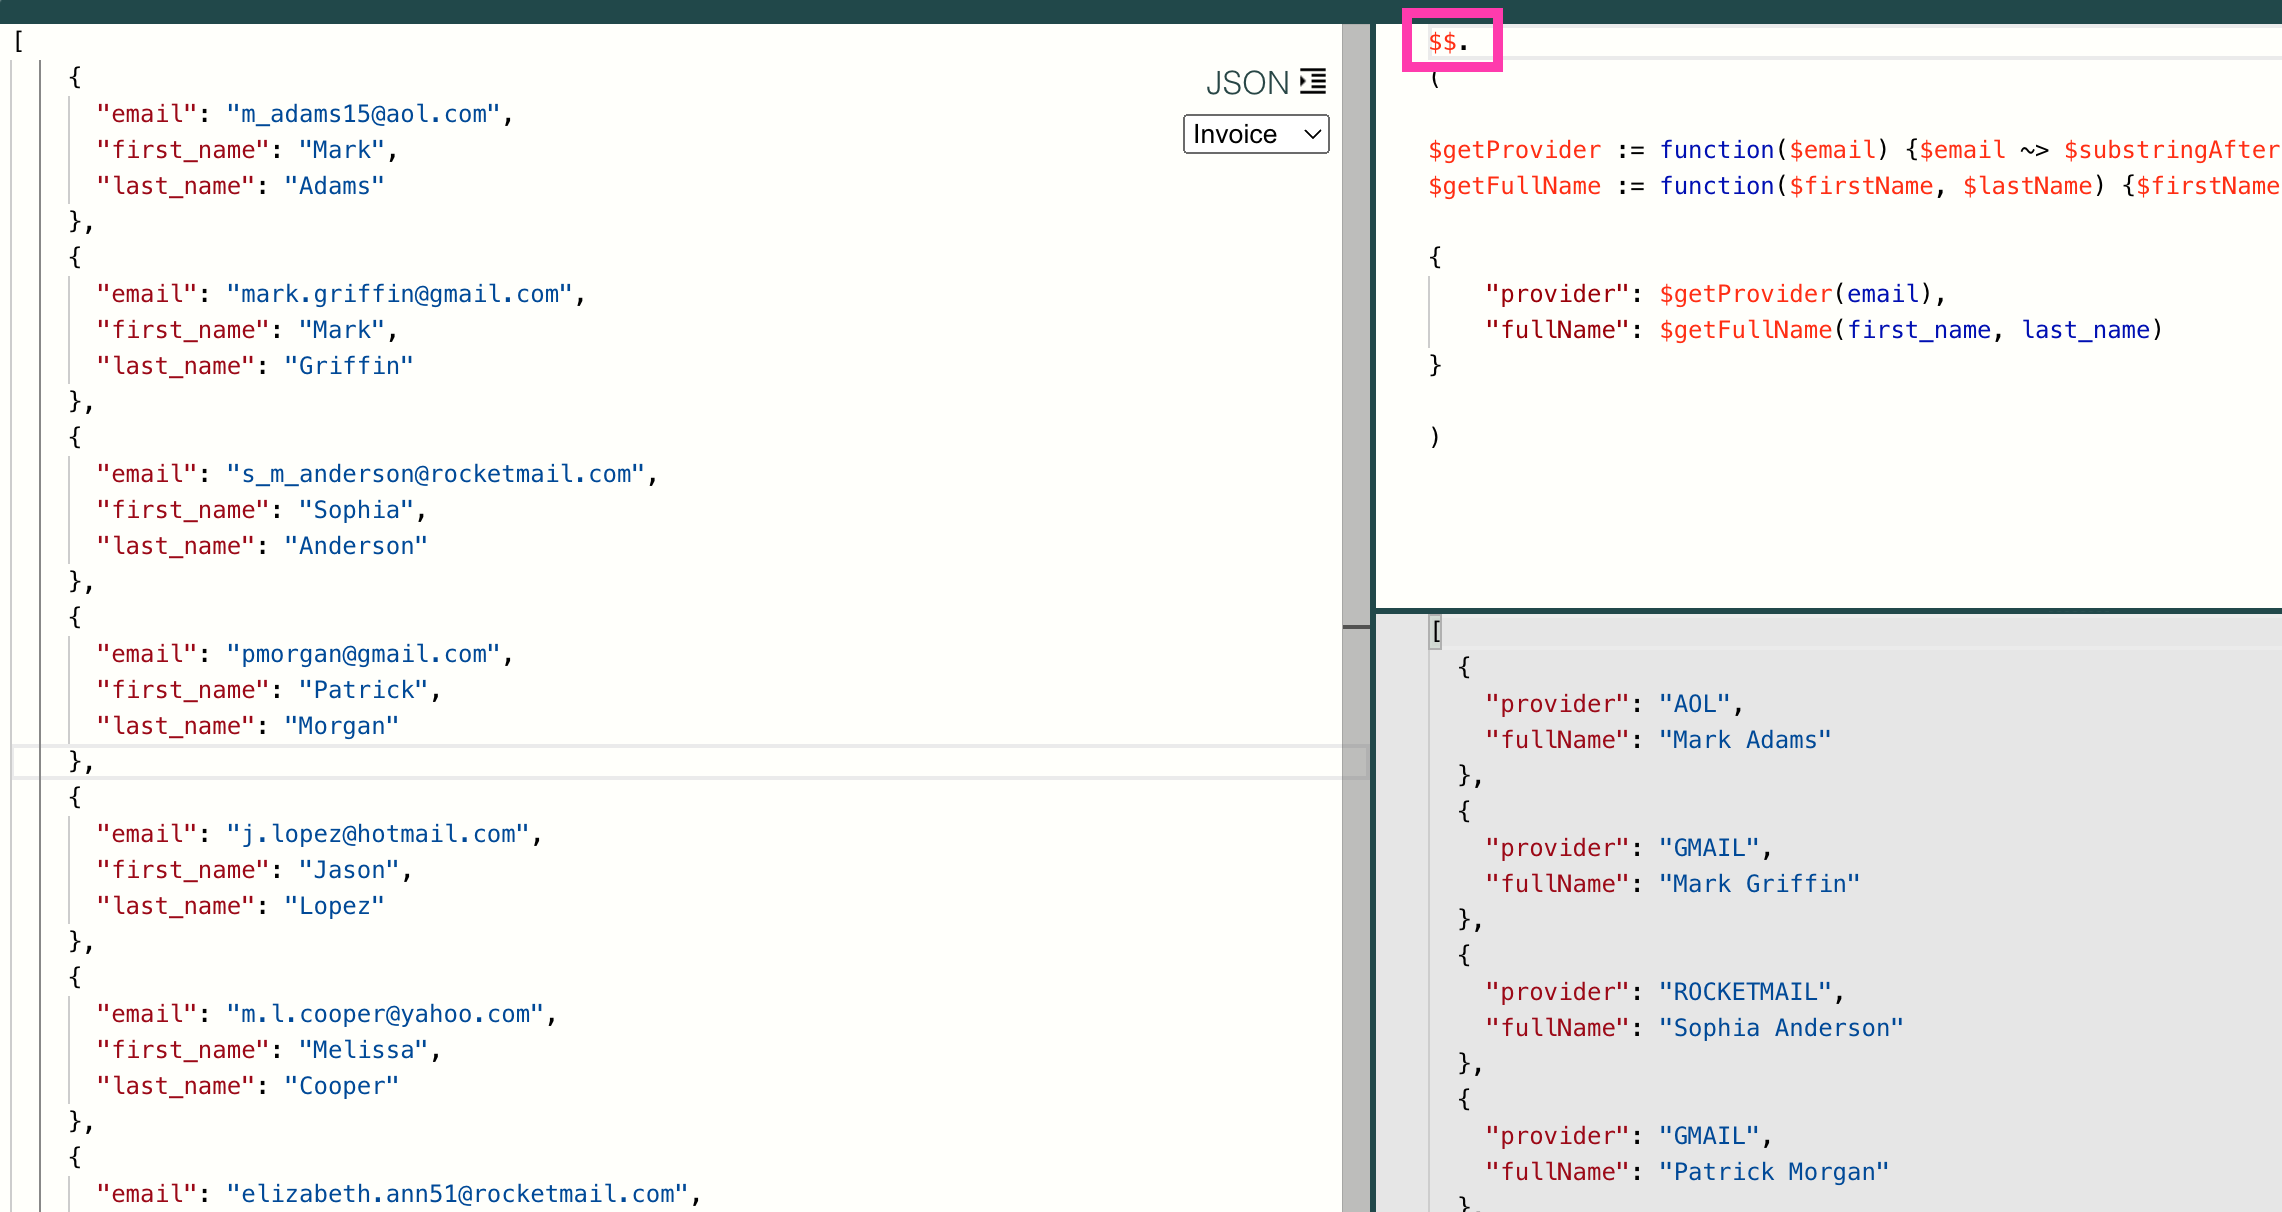Click the $substringAfter call in expression

[2170, 150]
